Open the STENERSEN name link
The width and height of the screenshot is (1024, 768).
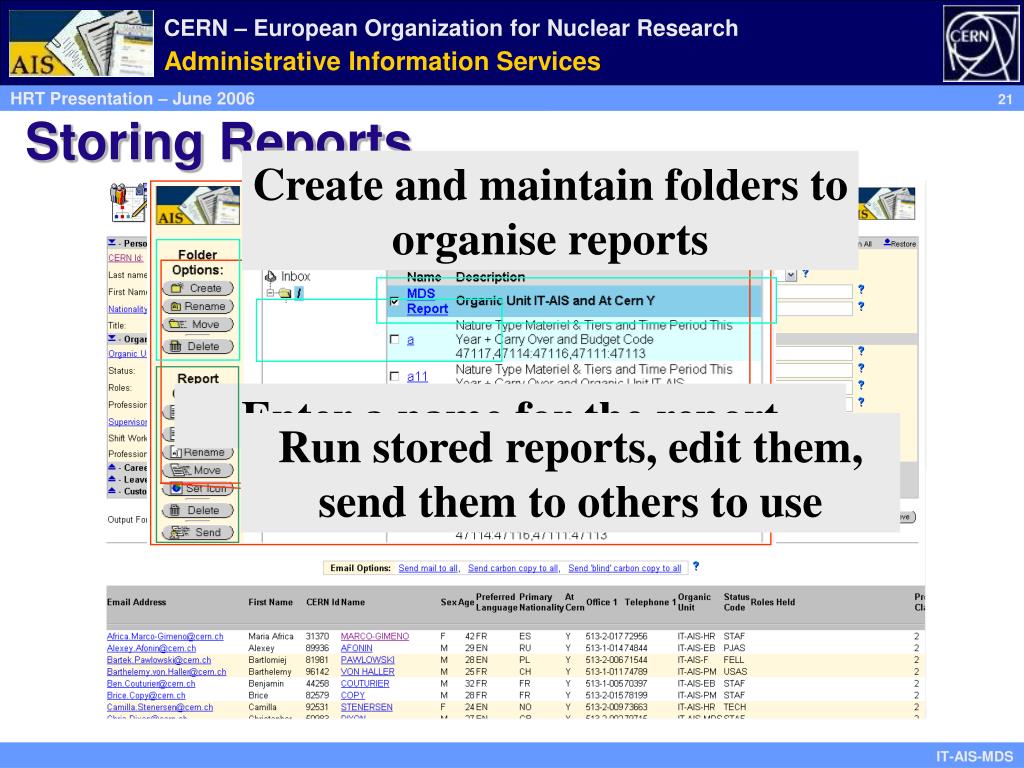(x=366, y=707)
